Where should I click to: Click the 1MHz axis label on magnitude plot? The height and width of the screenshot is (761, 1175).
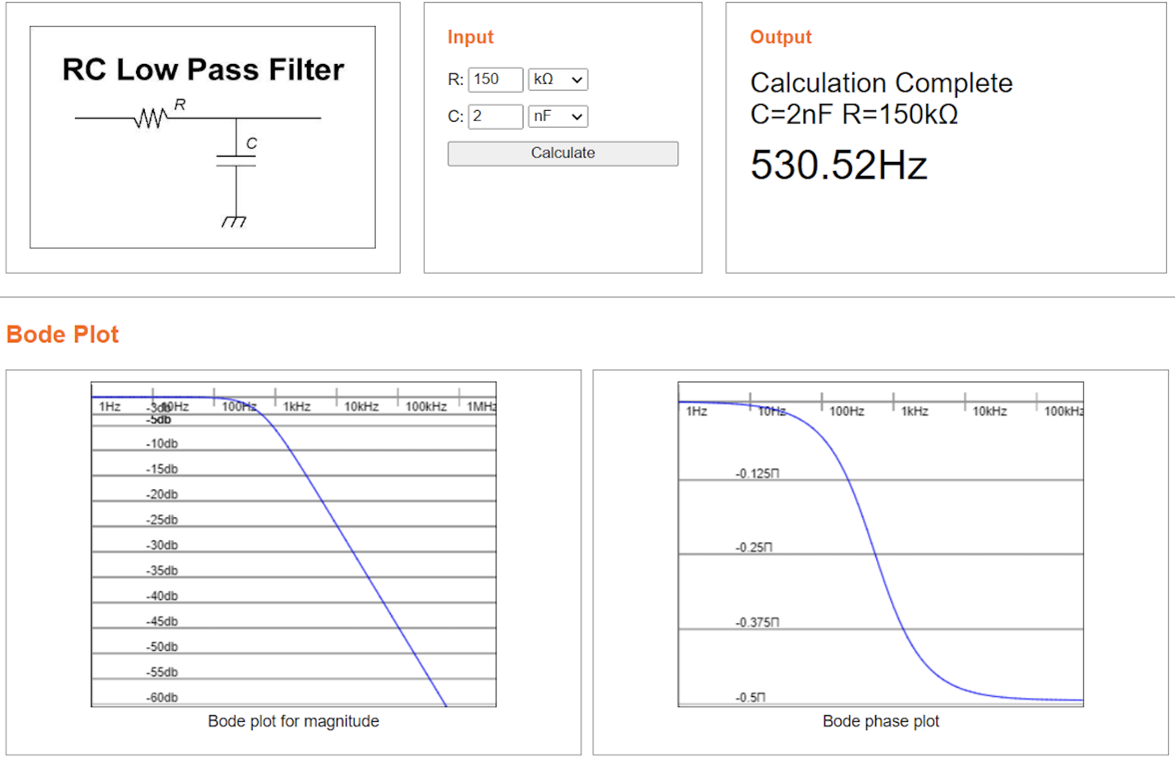click(x=481, y=407)
